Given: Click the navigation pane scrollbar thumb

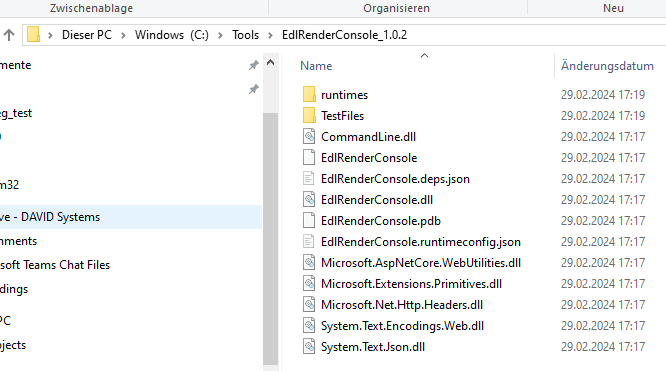Looking at the screenshot, I should pos(271,239).
